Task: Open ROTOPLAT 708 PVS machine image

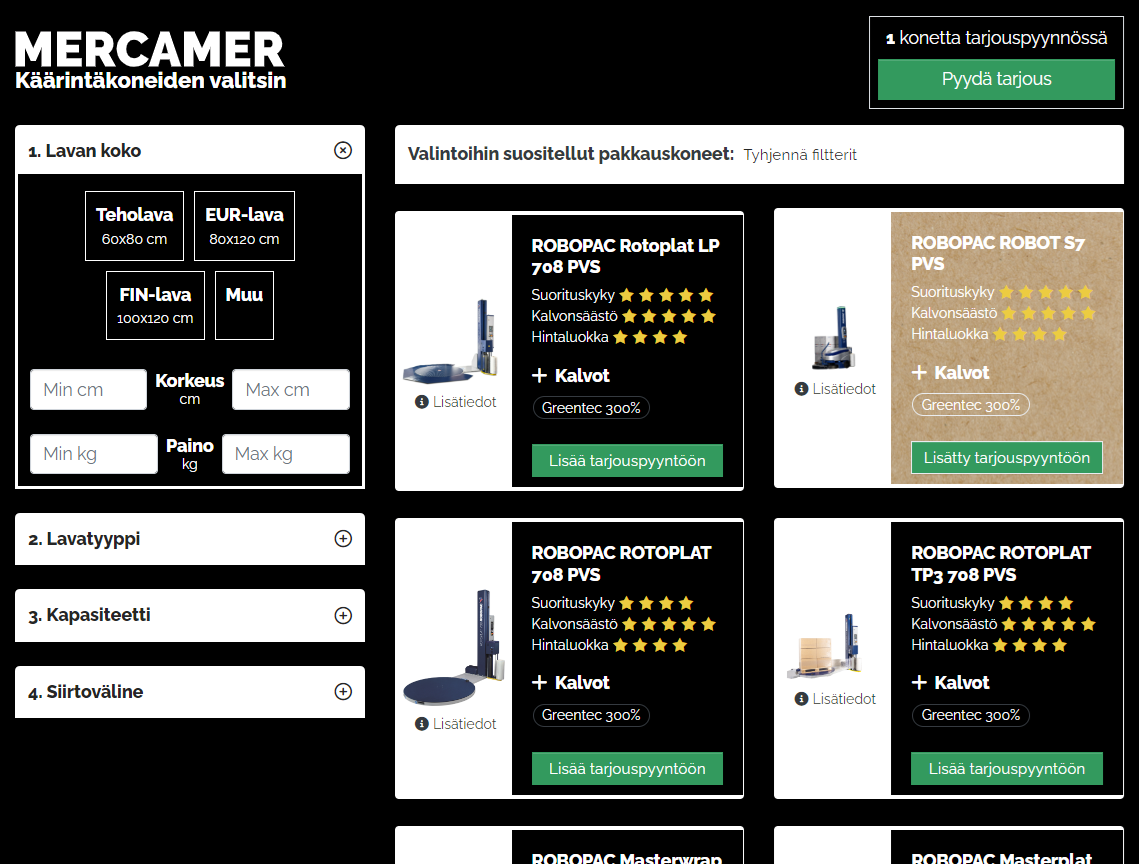Action: click(x=454, y=647)
